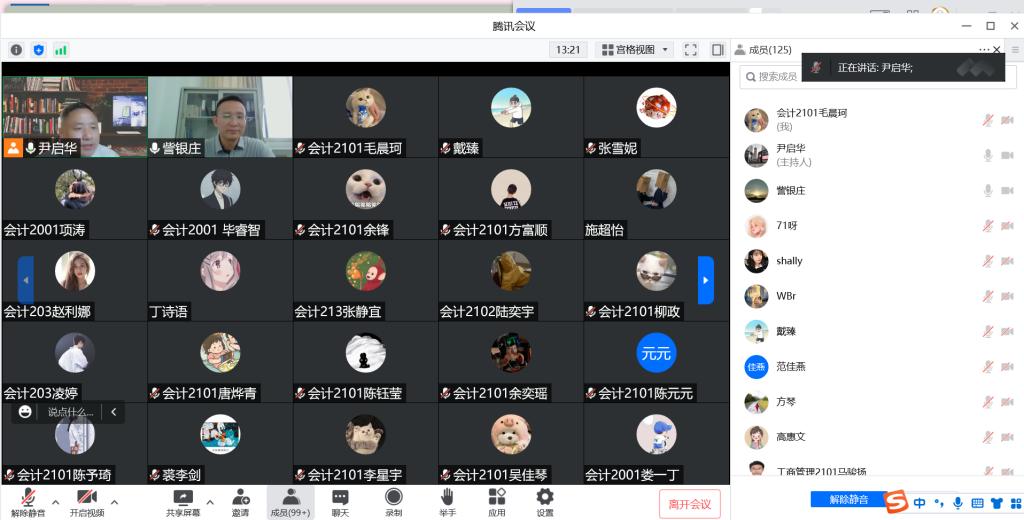Raise hand with the 举手 icon

tap(447, 501)
